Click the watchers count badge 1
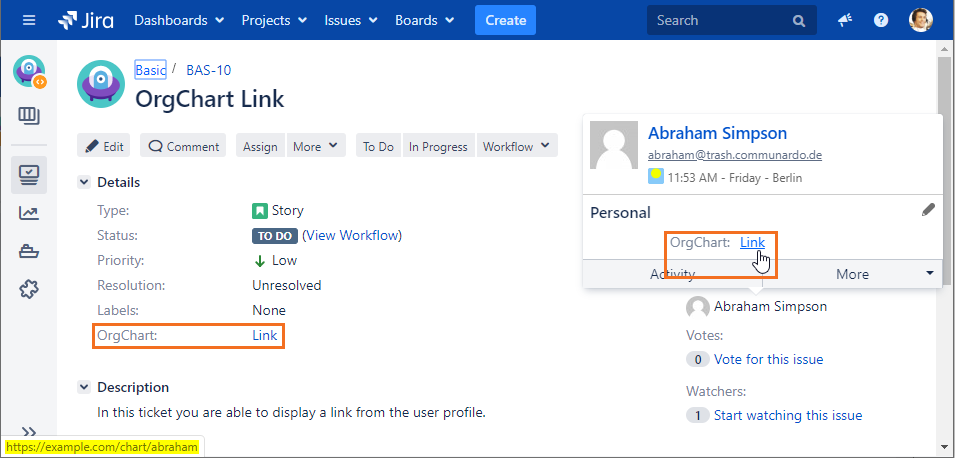This screenshot has height=458, width=955. pyautogui.click(x=697, y=415)
